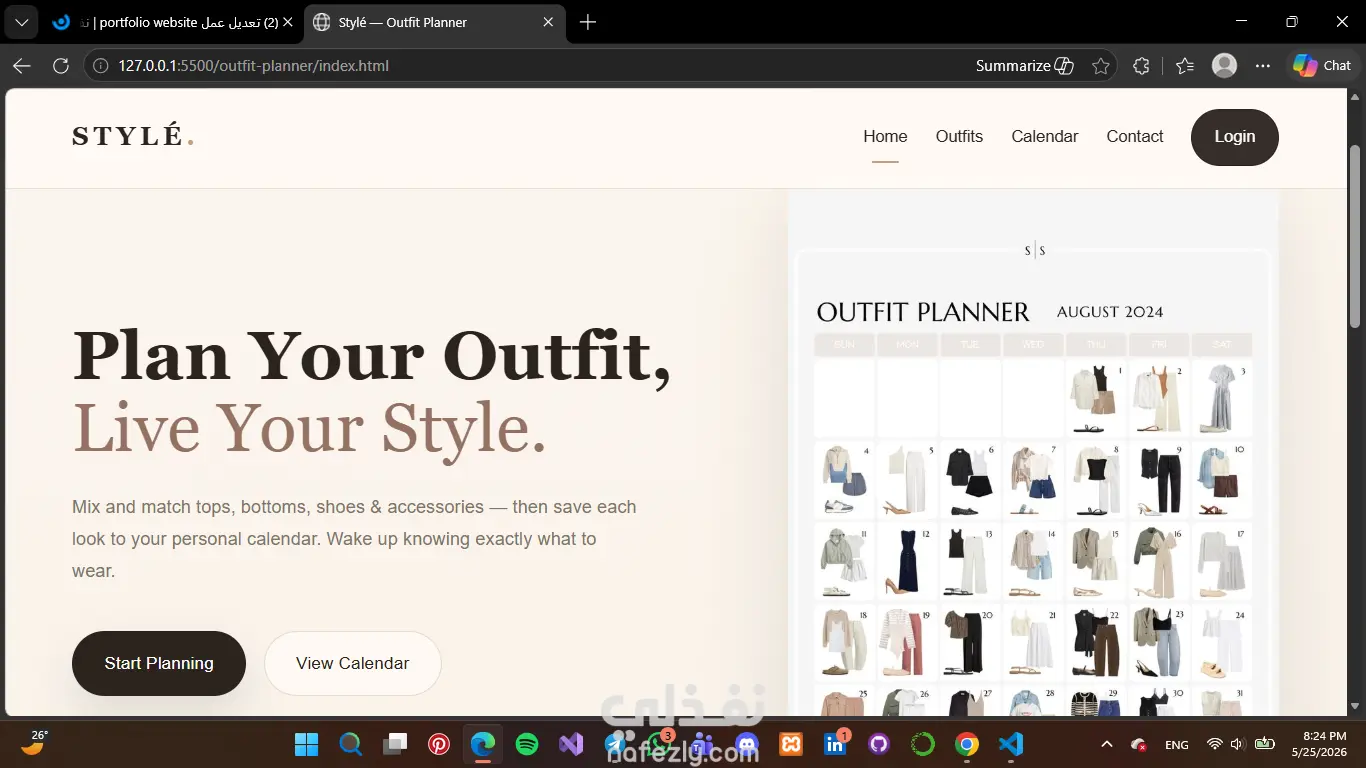Open Google Chrome from the taskbar
This screenshot has height=768, width=1366.
click(x=967, y=744)
